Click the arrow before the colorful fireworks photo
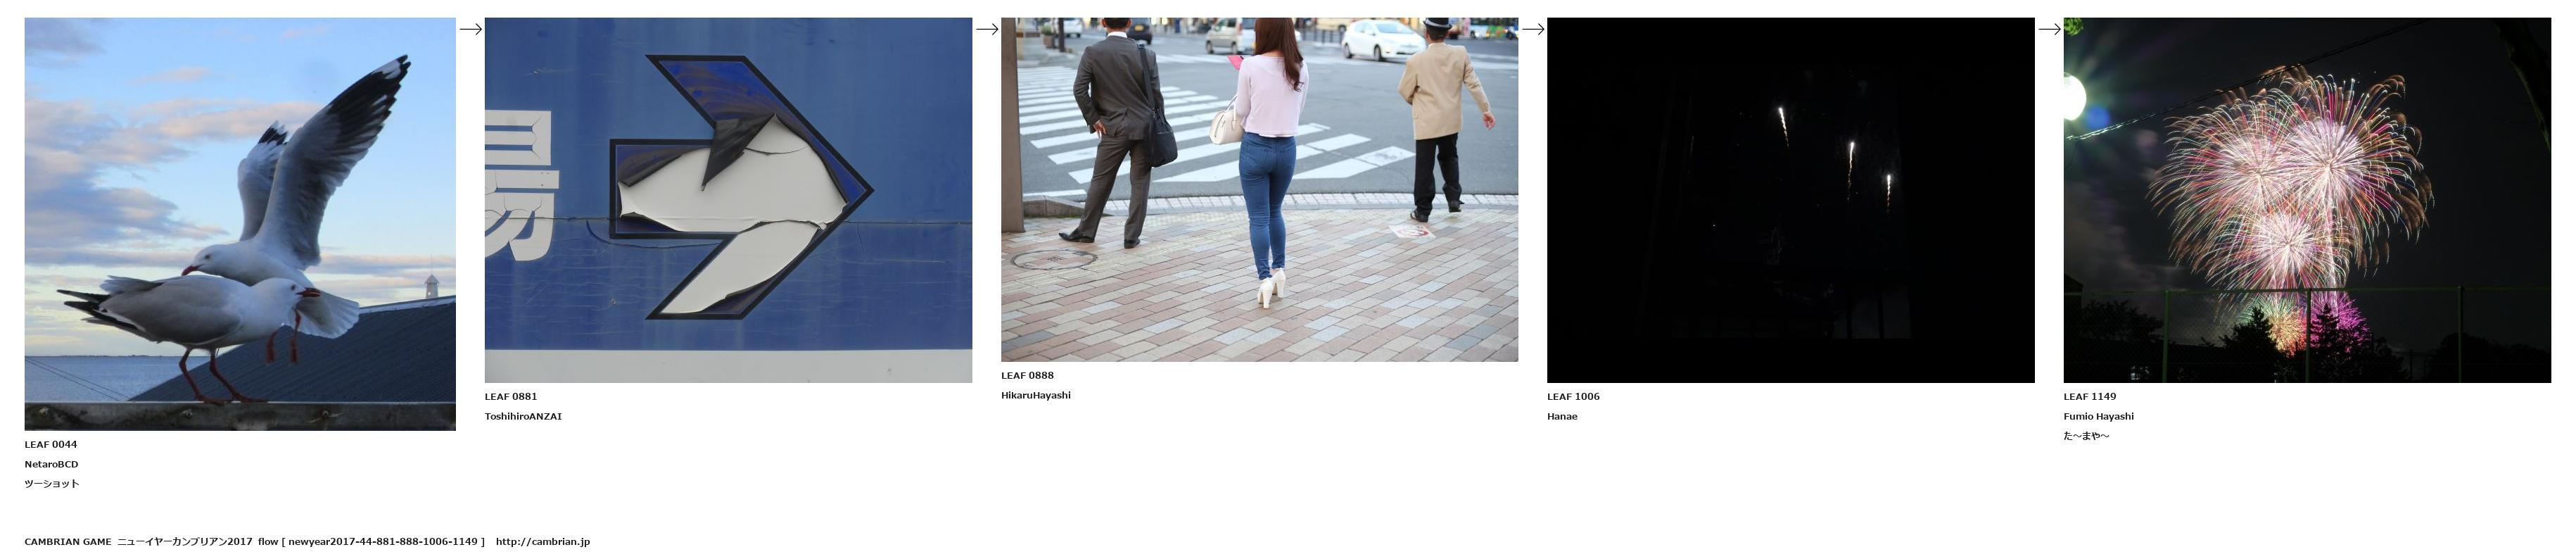2576x559 pixels. point(2049,29)
